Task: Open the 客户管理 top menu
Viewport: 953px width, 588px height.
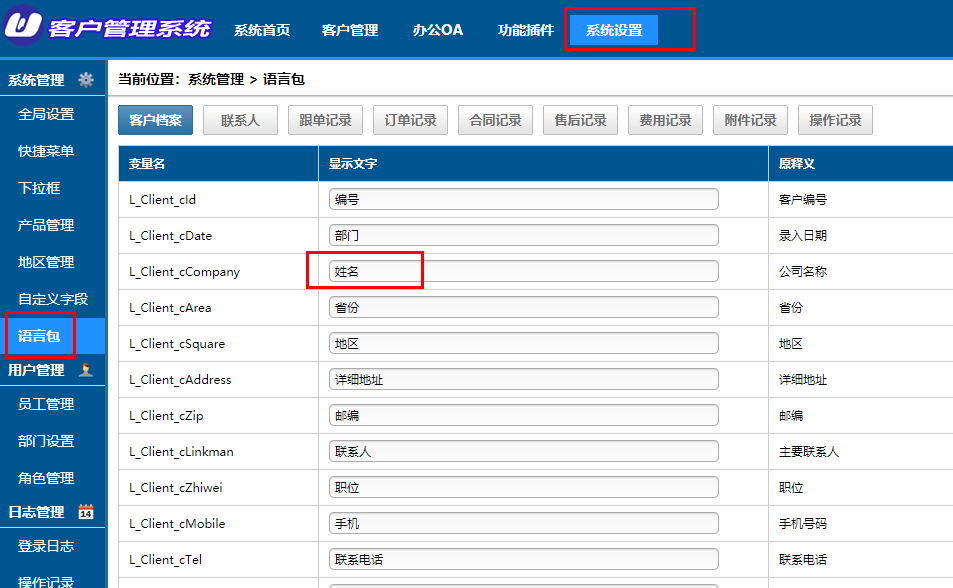Action: (x=349, y=30)
